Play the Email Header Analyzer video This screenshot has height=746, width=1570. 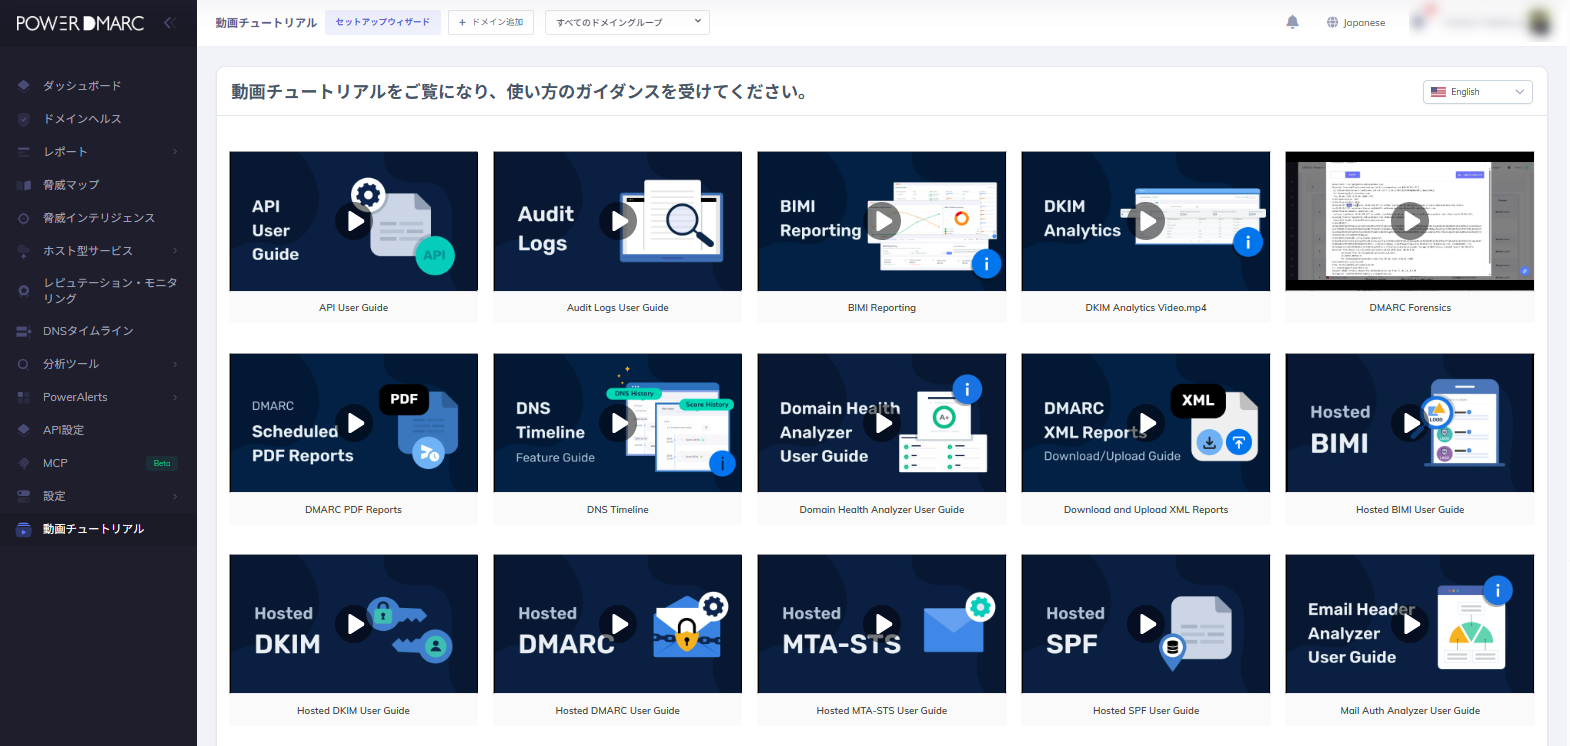1410,624
